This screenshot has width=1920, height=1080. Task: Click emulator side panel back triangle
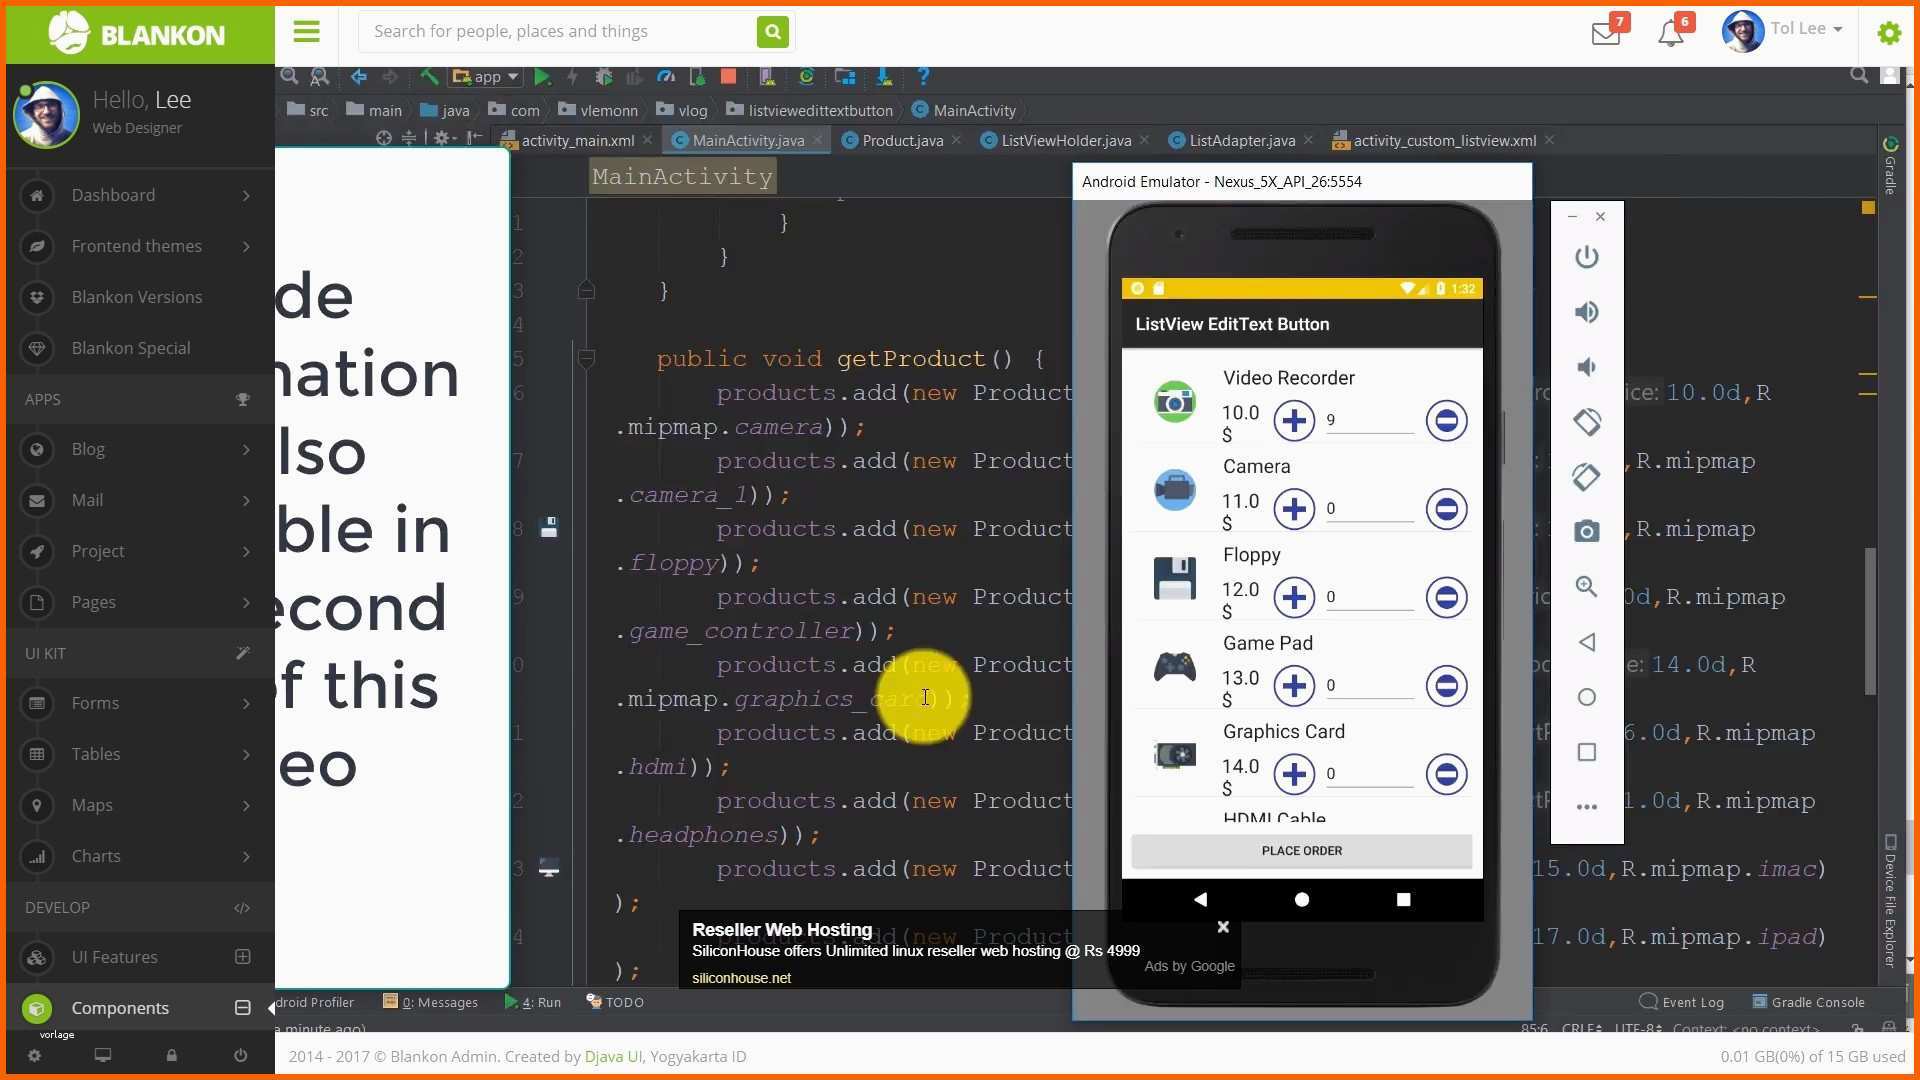click(1587, 642)
